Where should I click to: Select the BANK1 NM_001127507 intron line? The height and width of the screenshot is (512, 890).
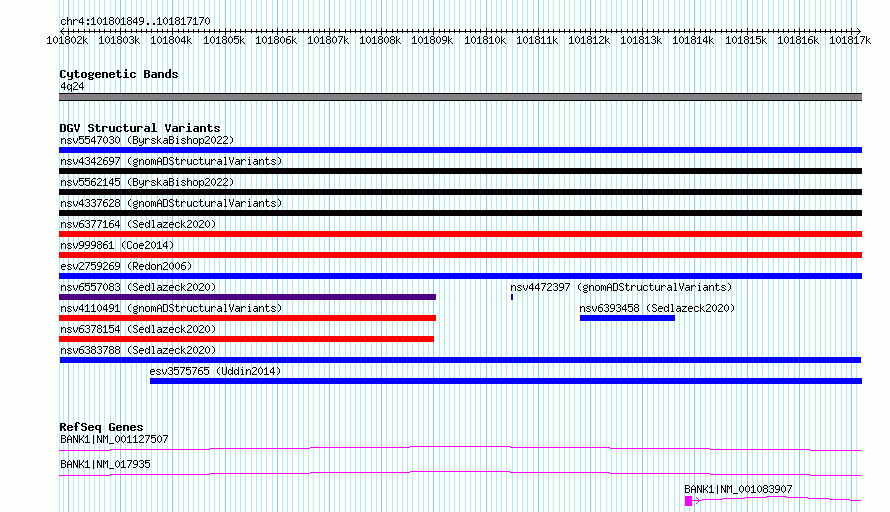click(460, 448)
